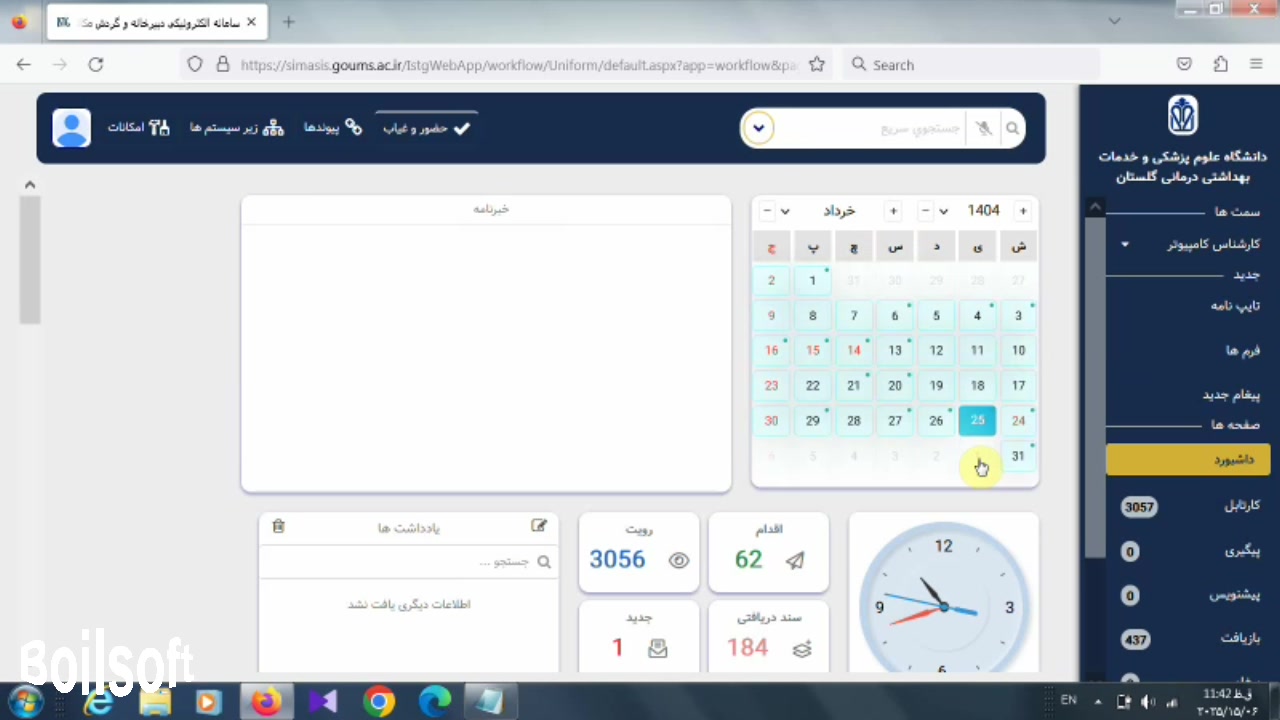The width and height of the screenshot is (1280, 720).
Task: Go to next month after خرداد
Action: pos(893,211)
